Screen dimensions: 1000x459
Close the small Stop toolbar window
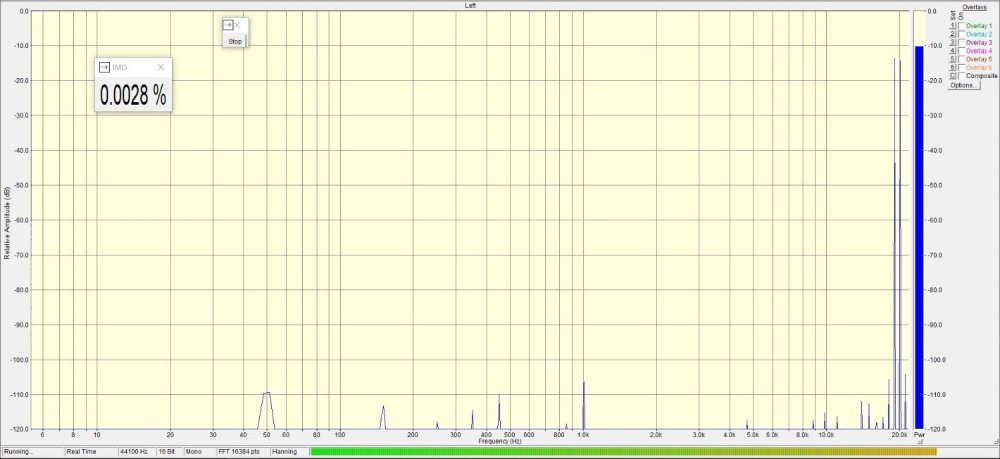click(x=238, y=24)
